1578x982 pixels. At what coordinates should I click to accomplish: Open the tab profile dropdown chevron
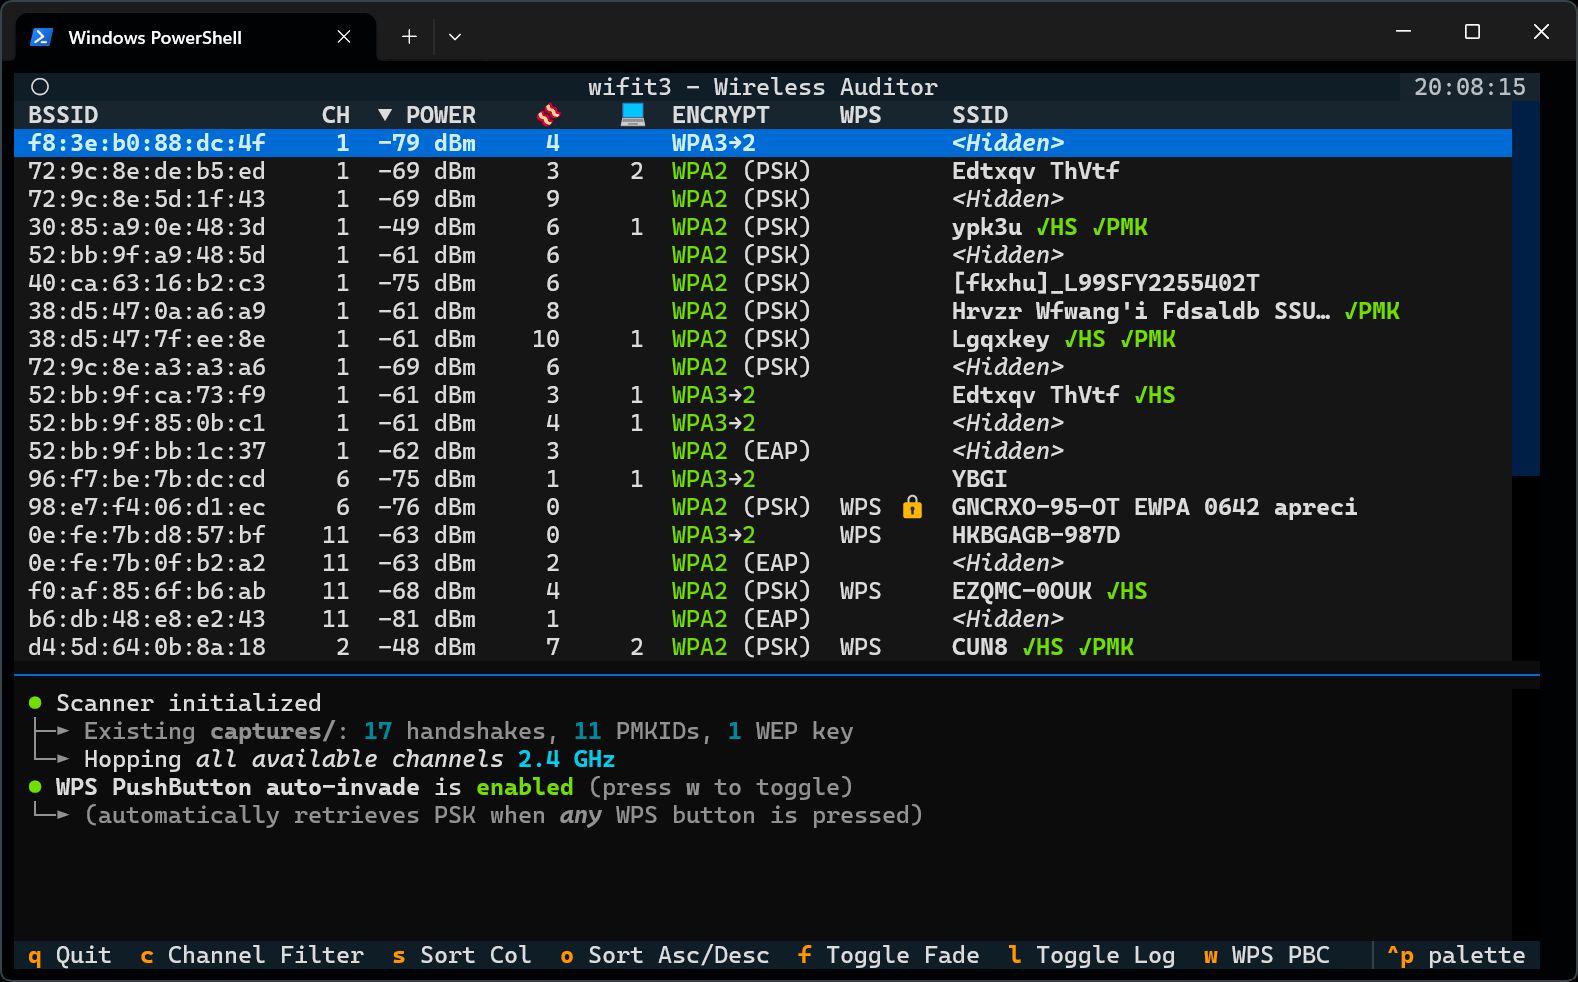pyautogui.click(x=455, y=37)
